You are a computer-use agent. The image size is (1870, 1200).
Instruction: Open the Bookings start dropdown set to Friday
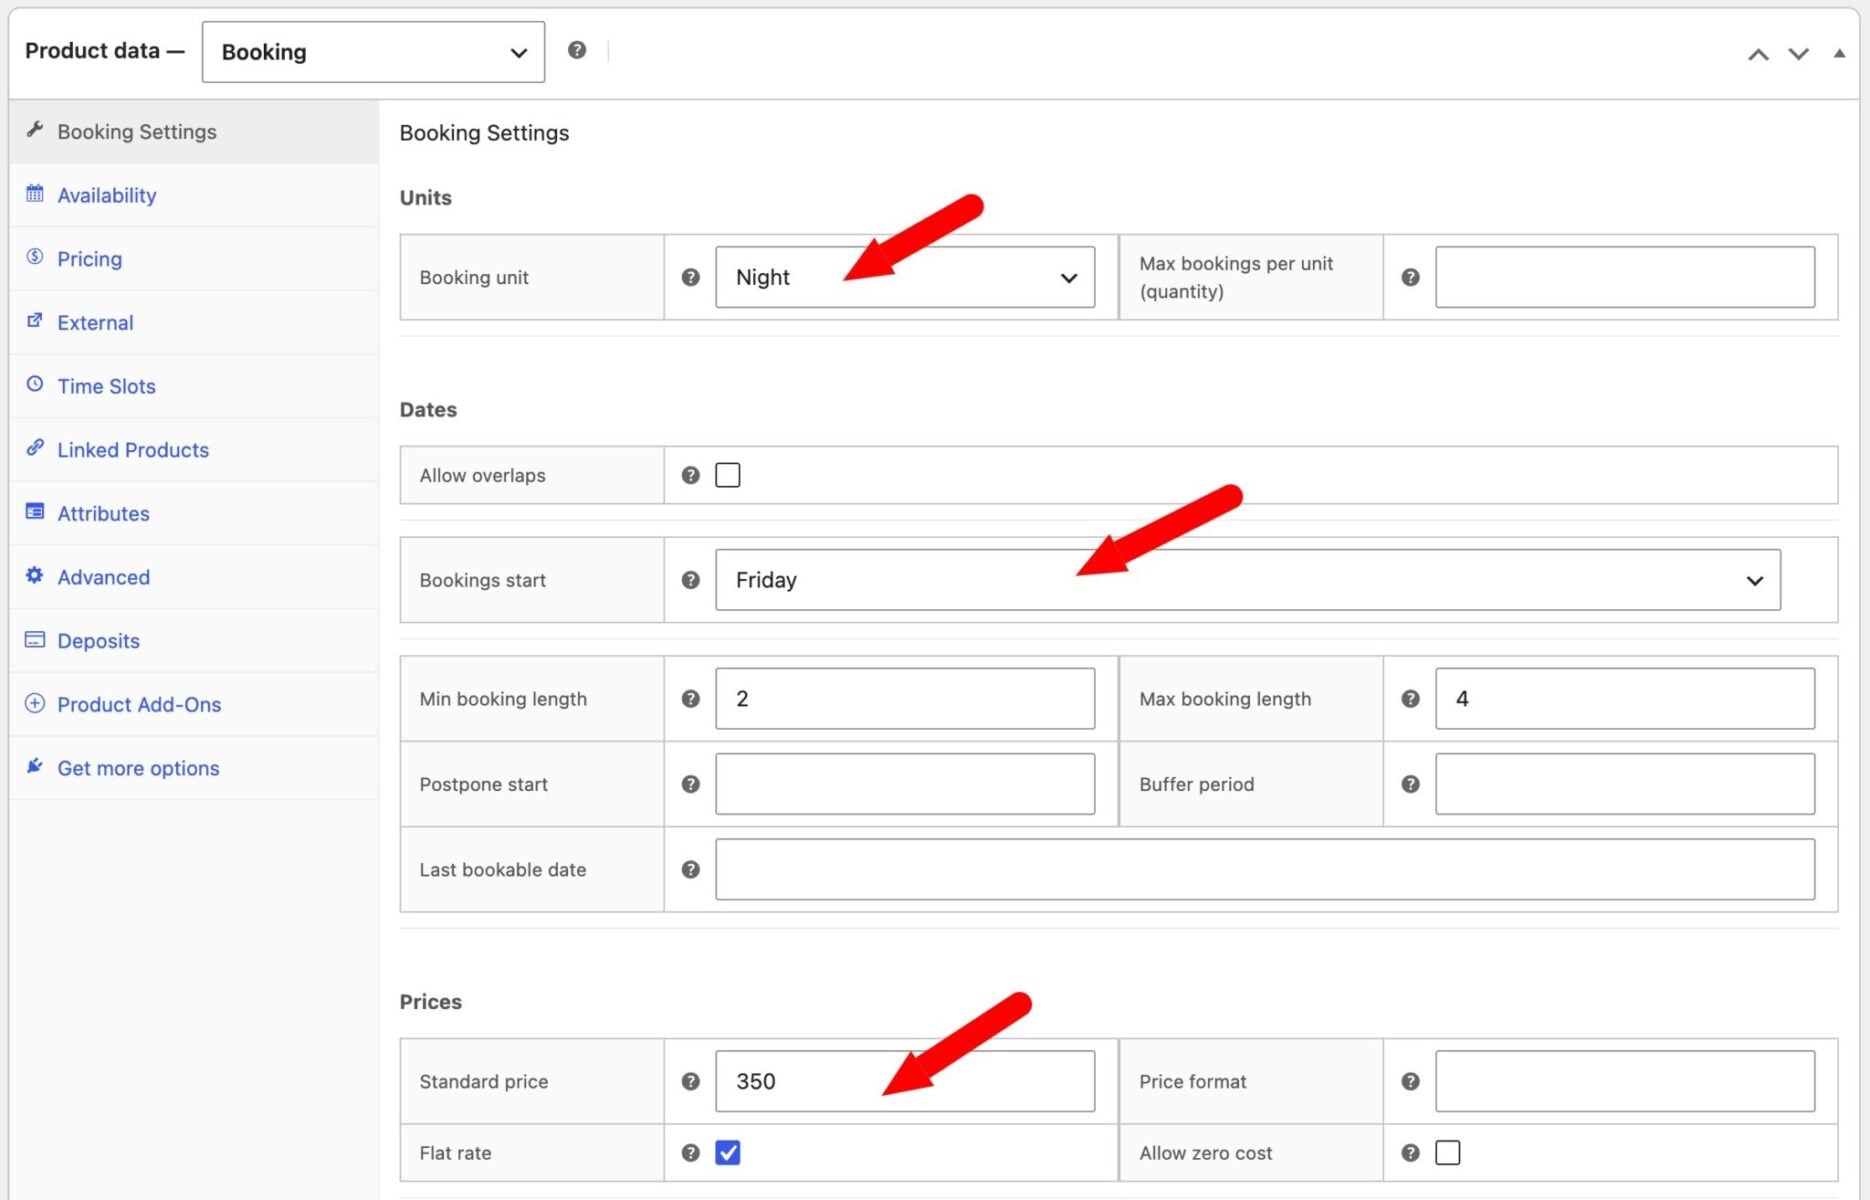(x=1248, y=580)
